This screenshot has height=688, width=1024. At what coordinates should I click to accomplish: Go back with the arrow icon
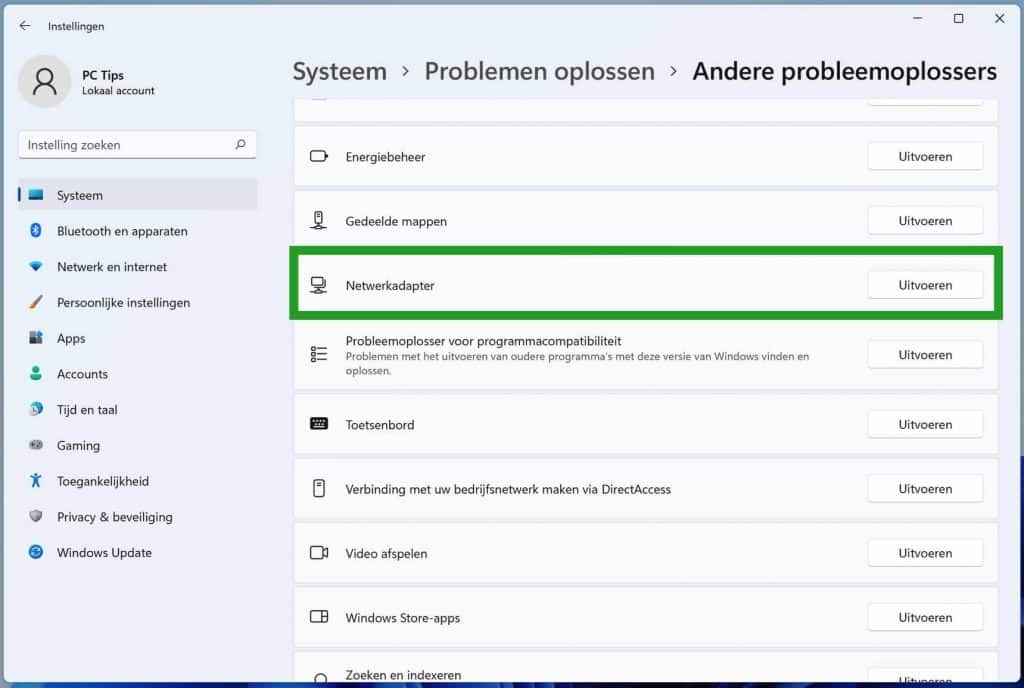click(x=25, y=26)
